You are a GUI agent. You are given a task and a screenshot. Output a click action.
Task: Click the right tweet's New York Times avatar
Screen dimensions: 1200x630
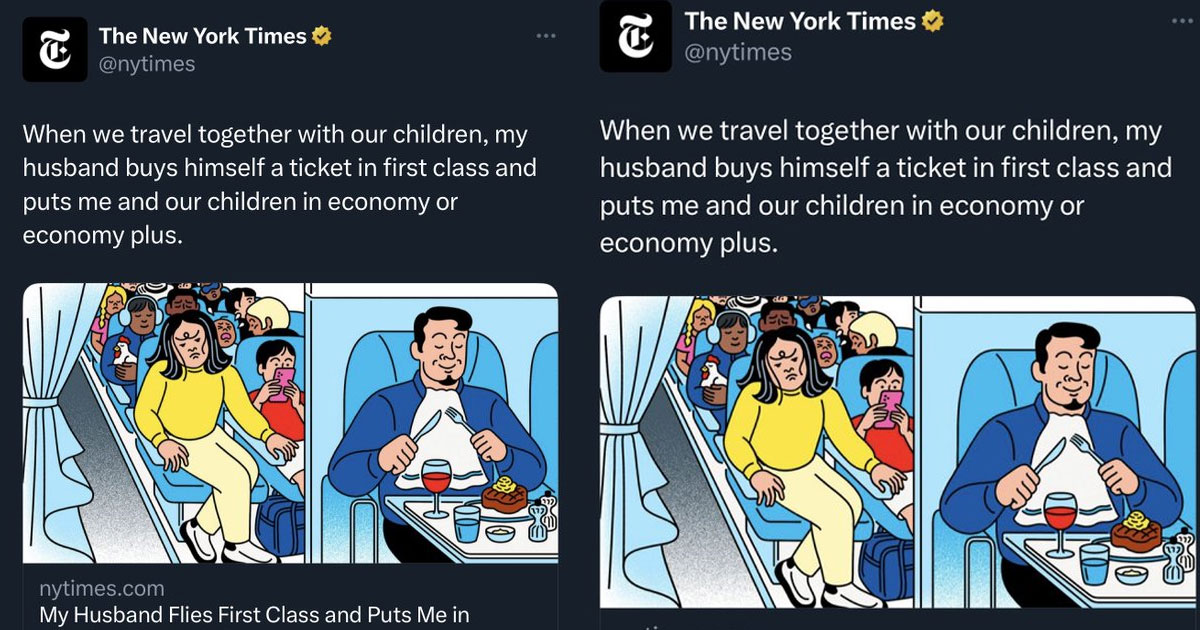pos(636,36)
